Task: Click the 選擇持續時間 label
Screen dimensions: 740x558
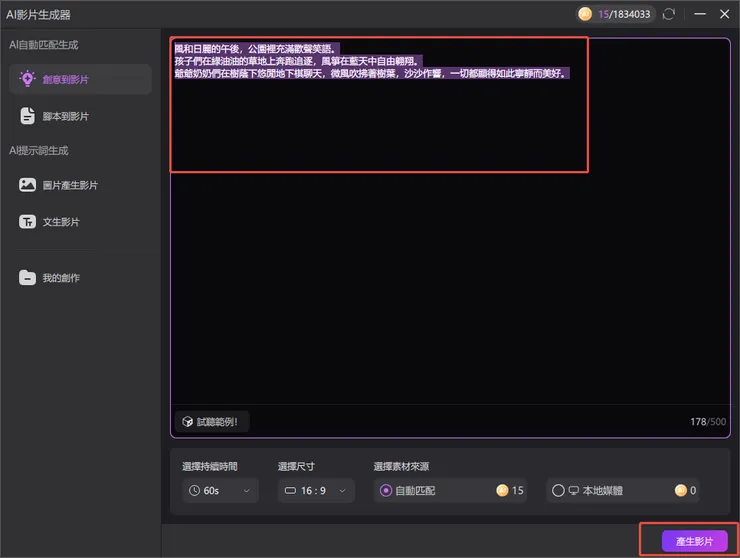Action: coord(210,466)
